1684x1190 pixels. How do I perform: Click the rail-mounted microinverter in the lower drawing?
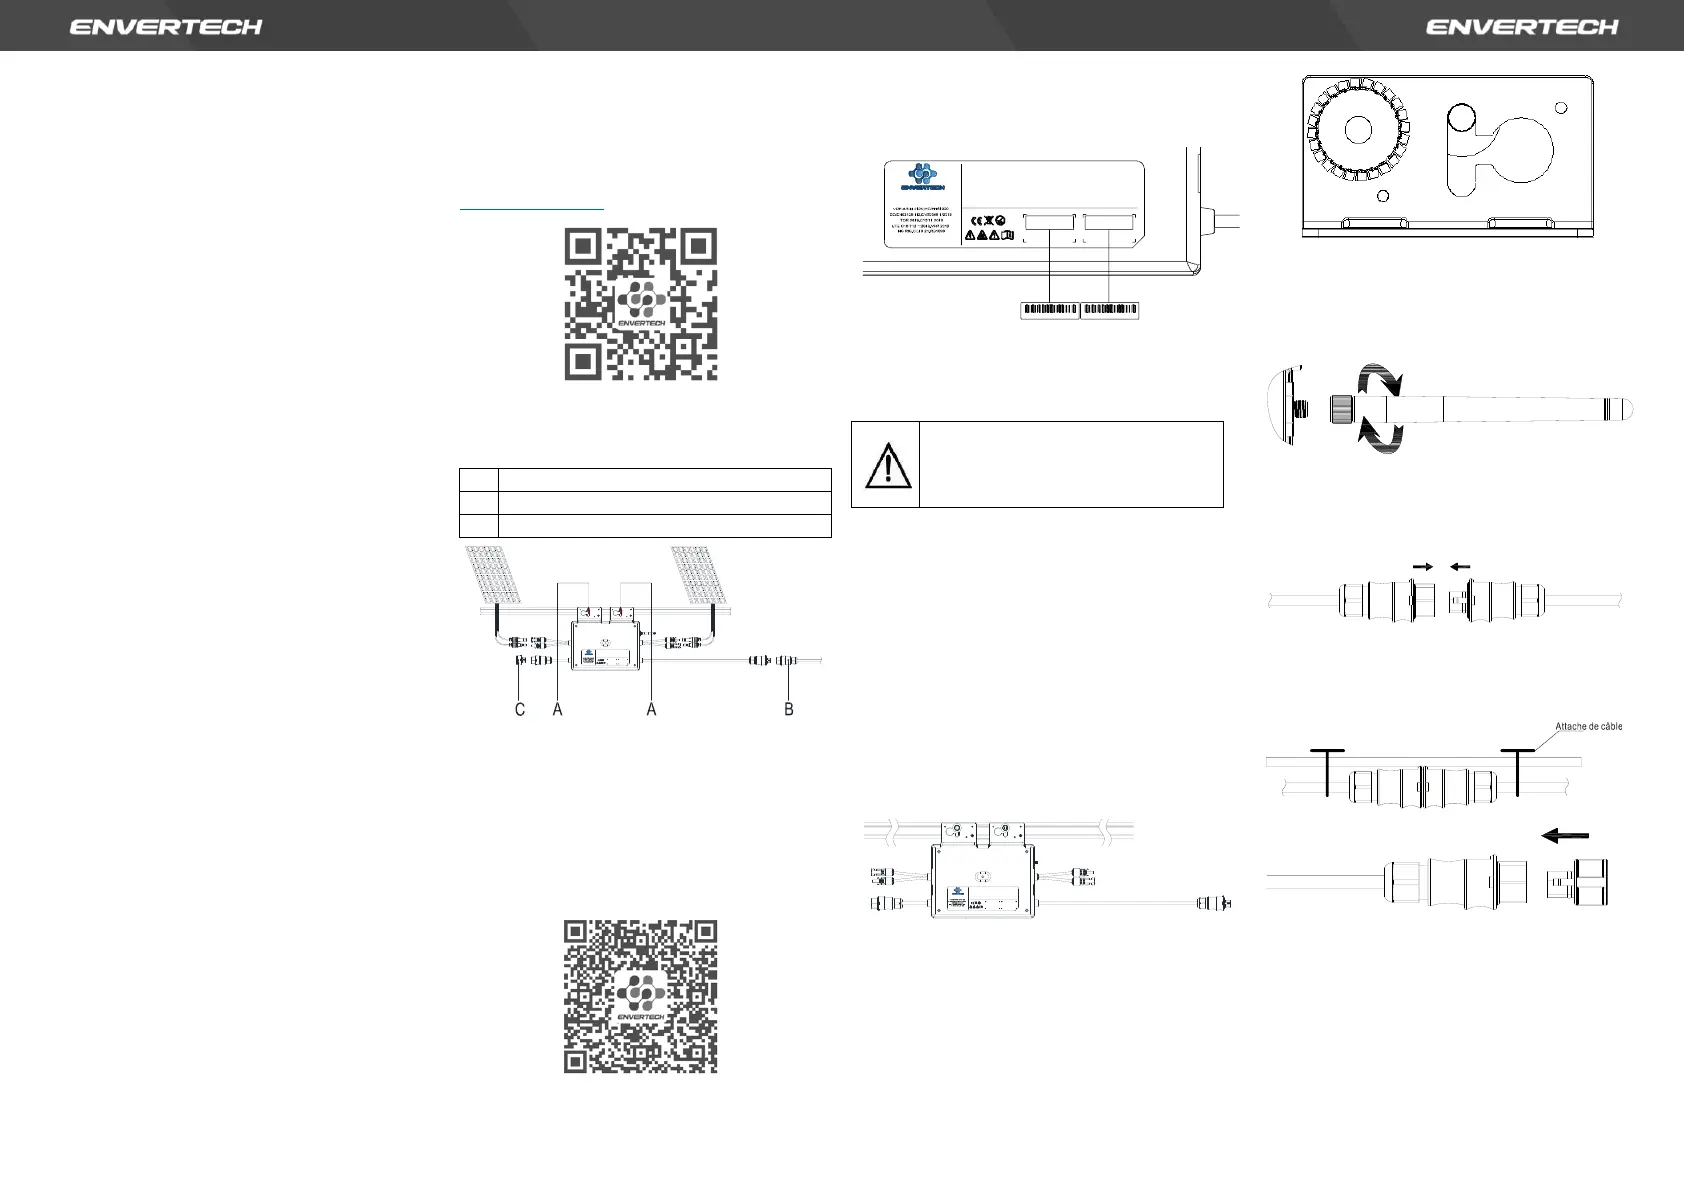pyautogui.click(x=983, y=881)
